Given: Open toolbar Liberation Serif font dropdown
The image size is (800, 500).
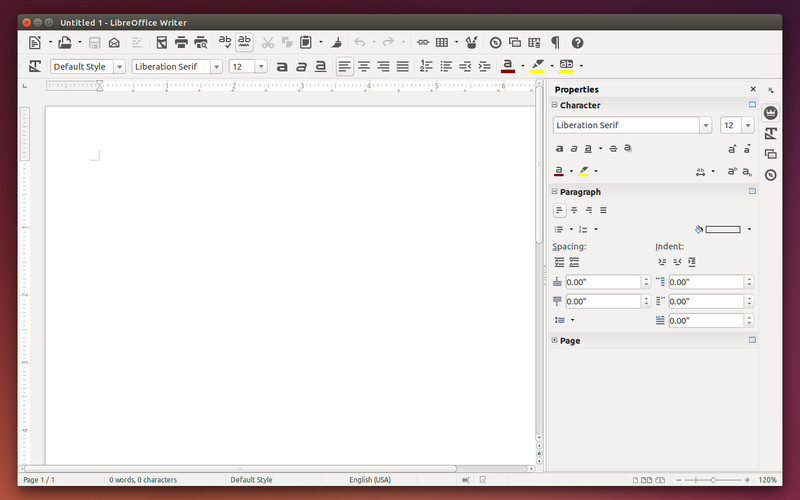Looking at the screenshot, I should point(216,67).
